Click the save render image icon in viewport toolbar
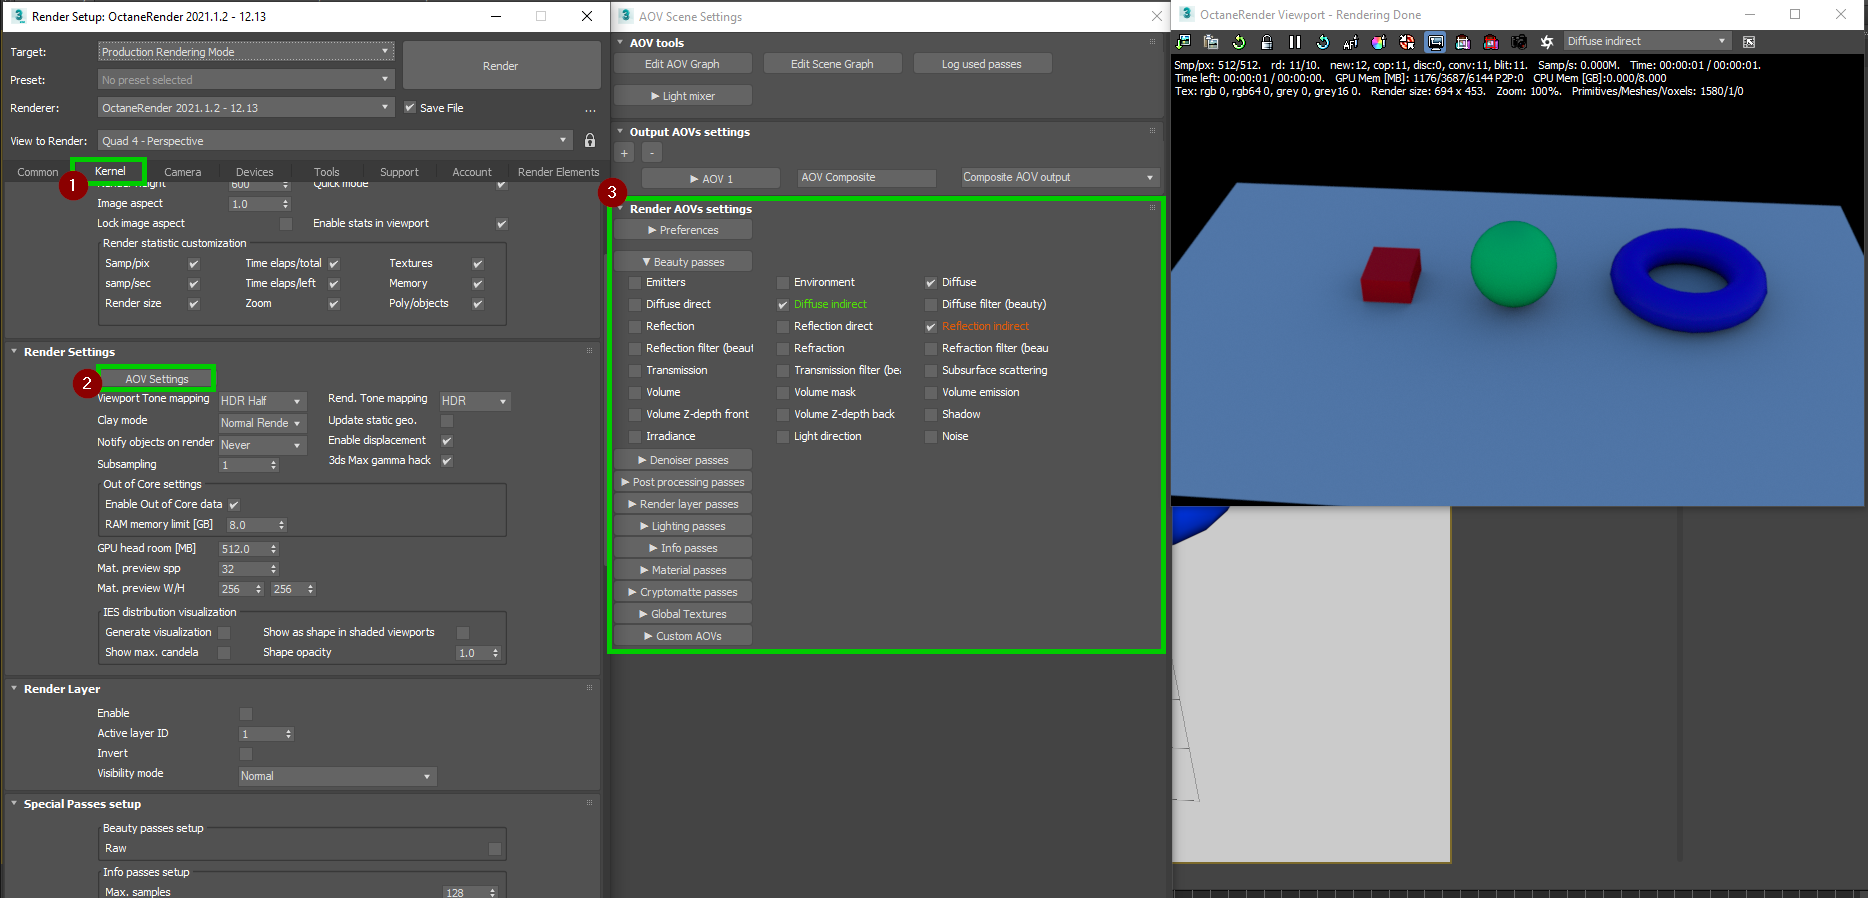This screenshot has width=1868, height=898. click(1184, 42)
